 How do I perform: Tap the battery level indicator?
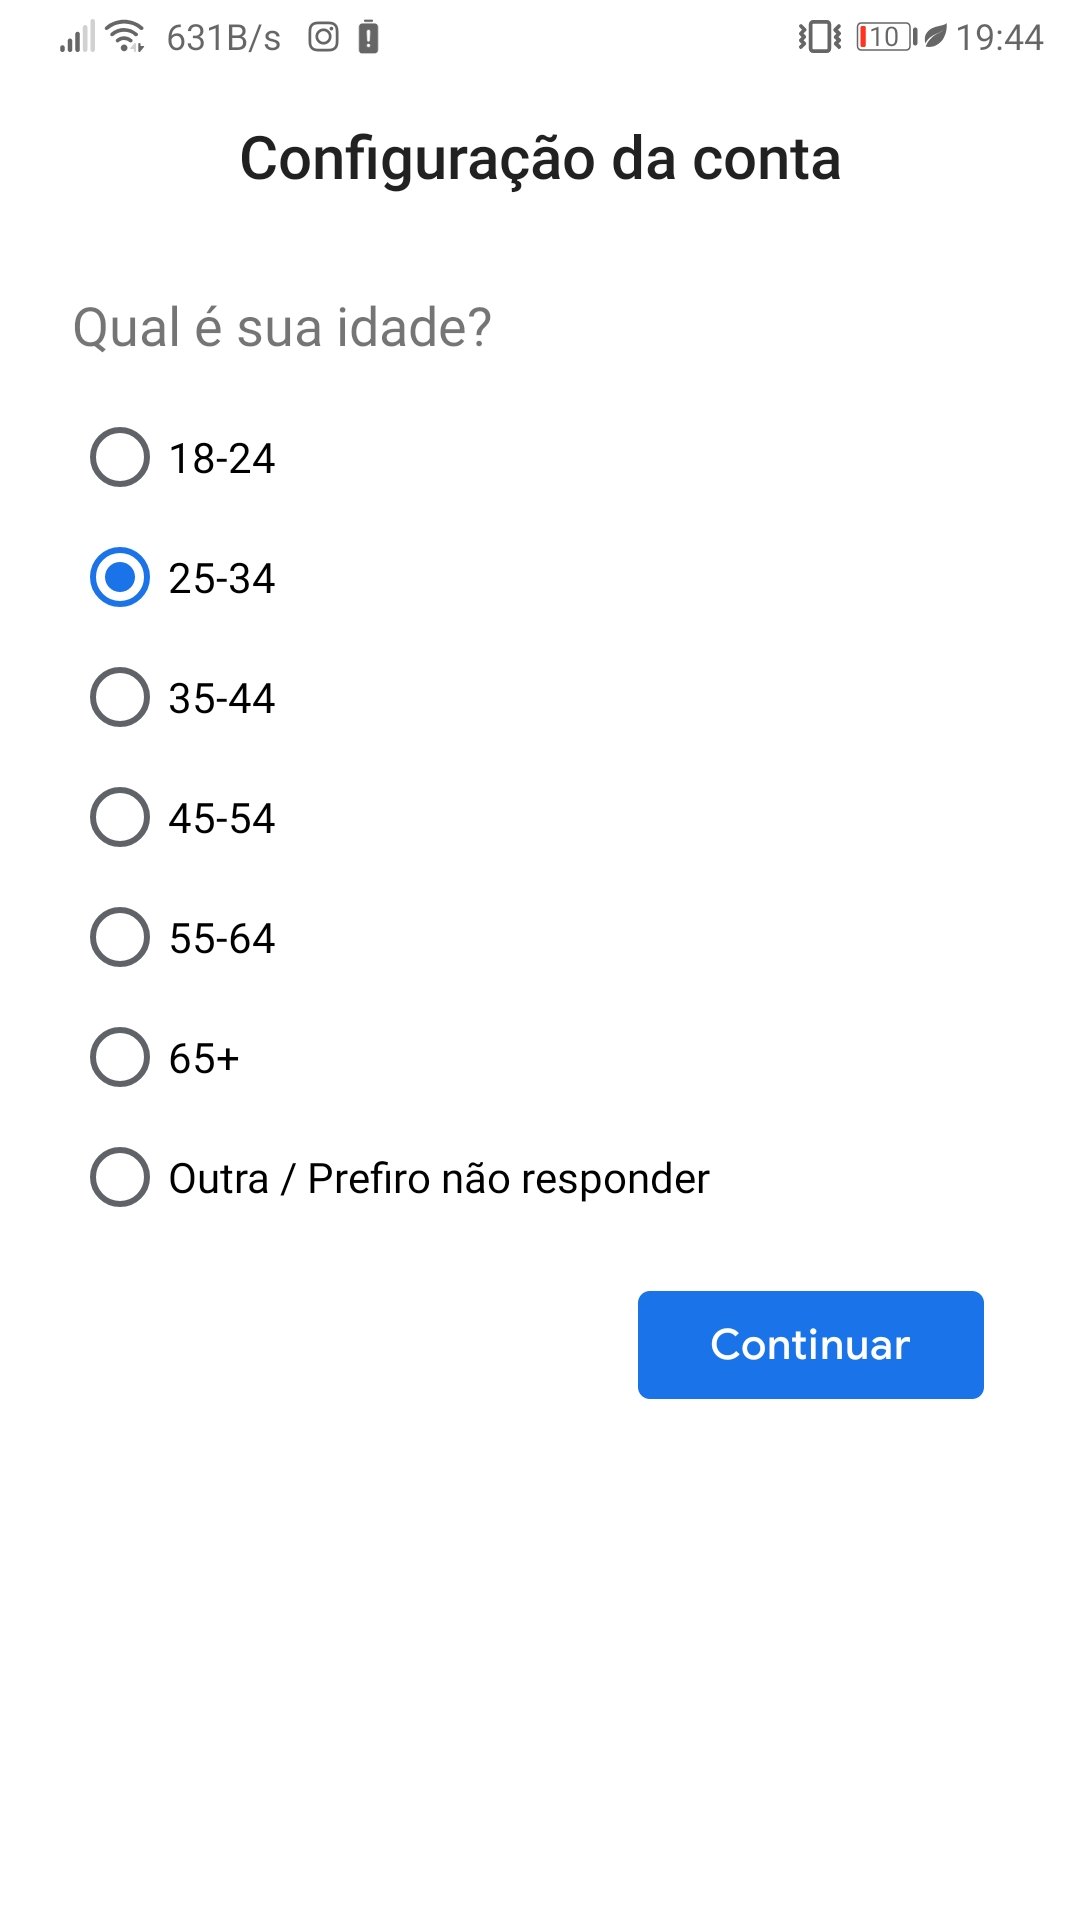point(885,37)
